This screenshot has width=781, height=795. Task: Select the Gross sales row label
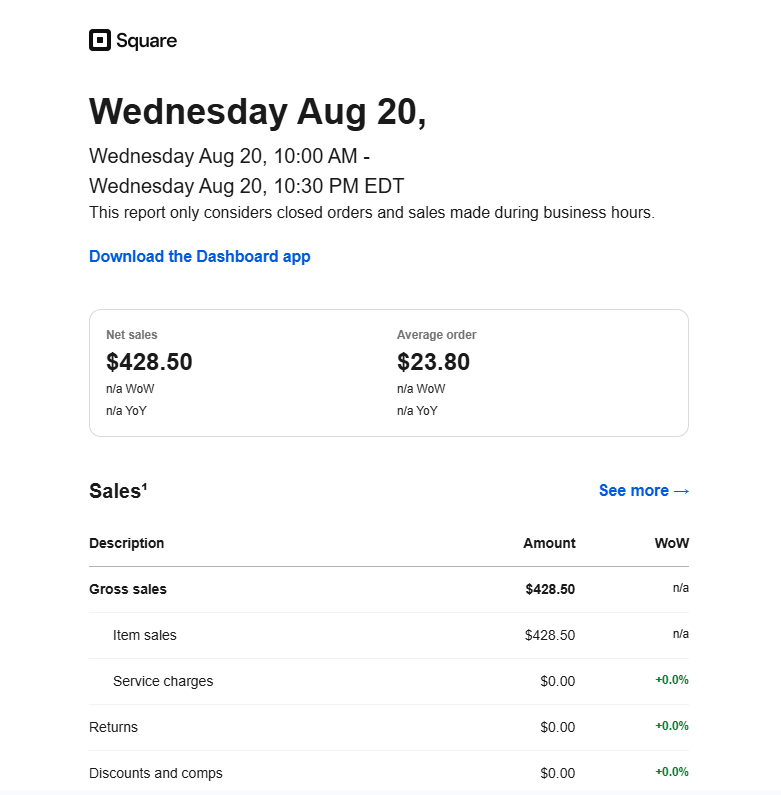tap(128, 589)
